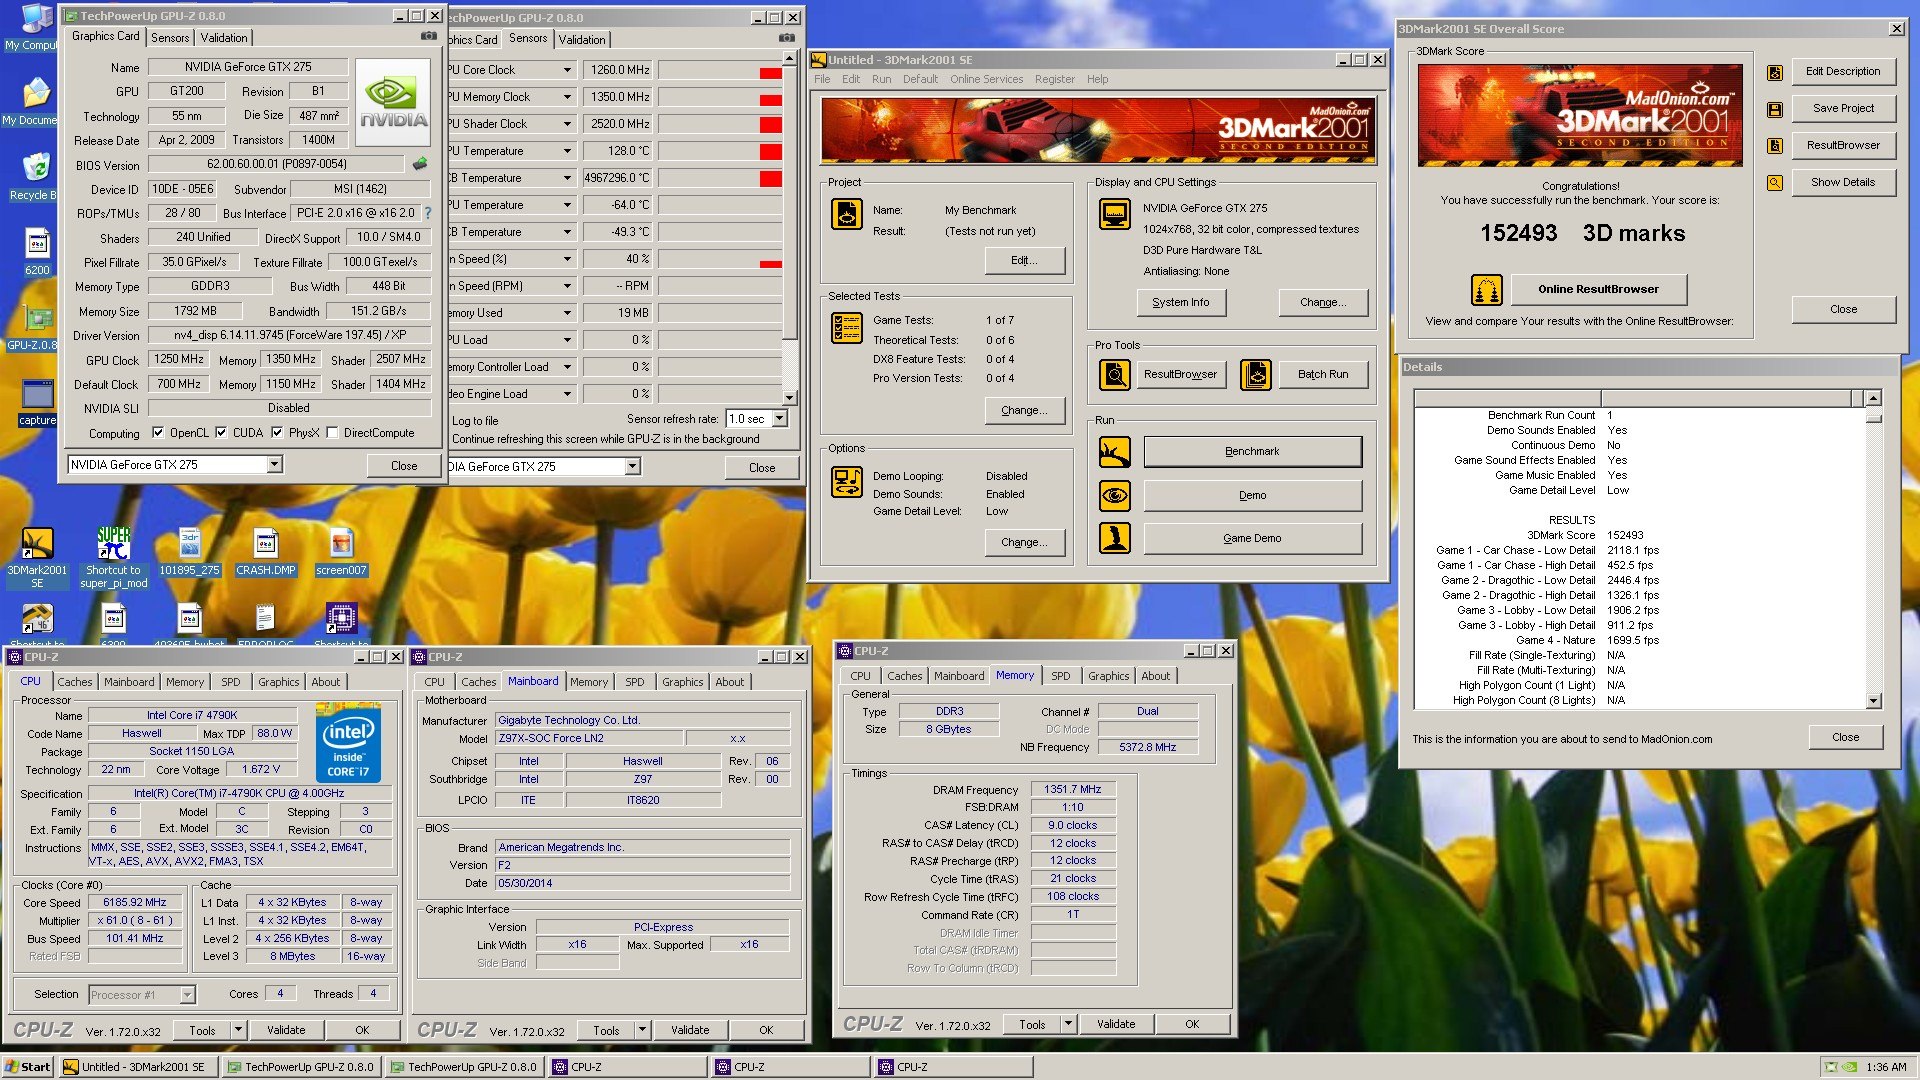Viewport: 1920px width, 1080px height.
Task: Click the GPU name field in GPU-Z
Action: click(248, 67)
